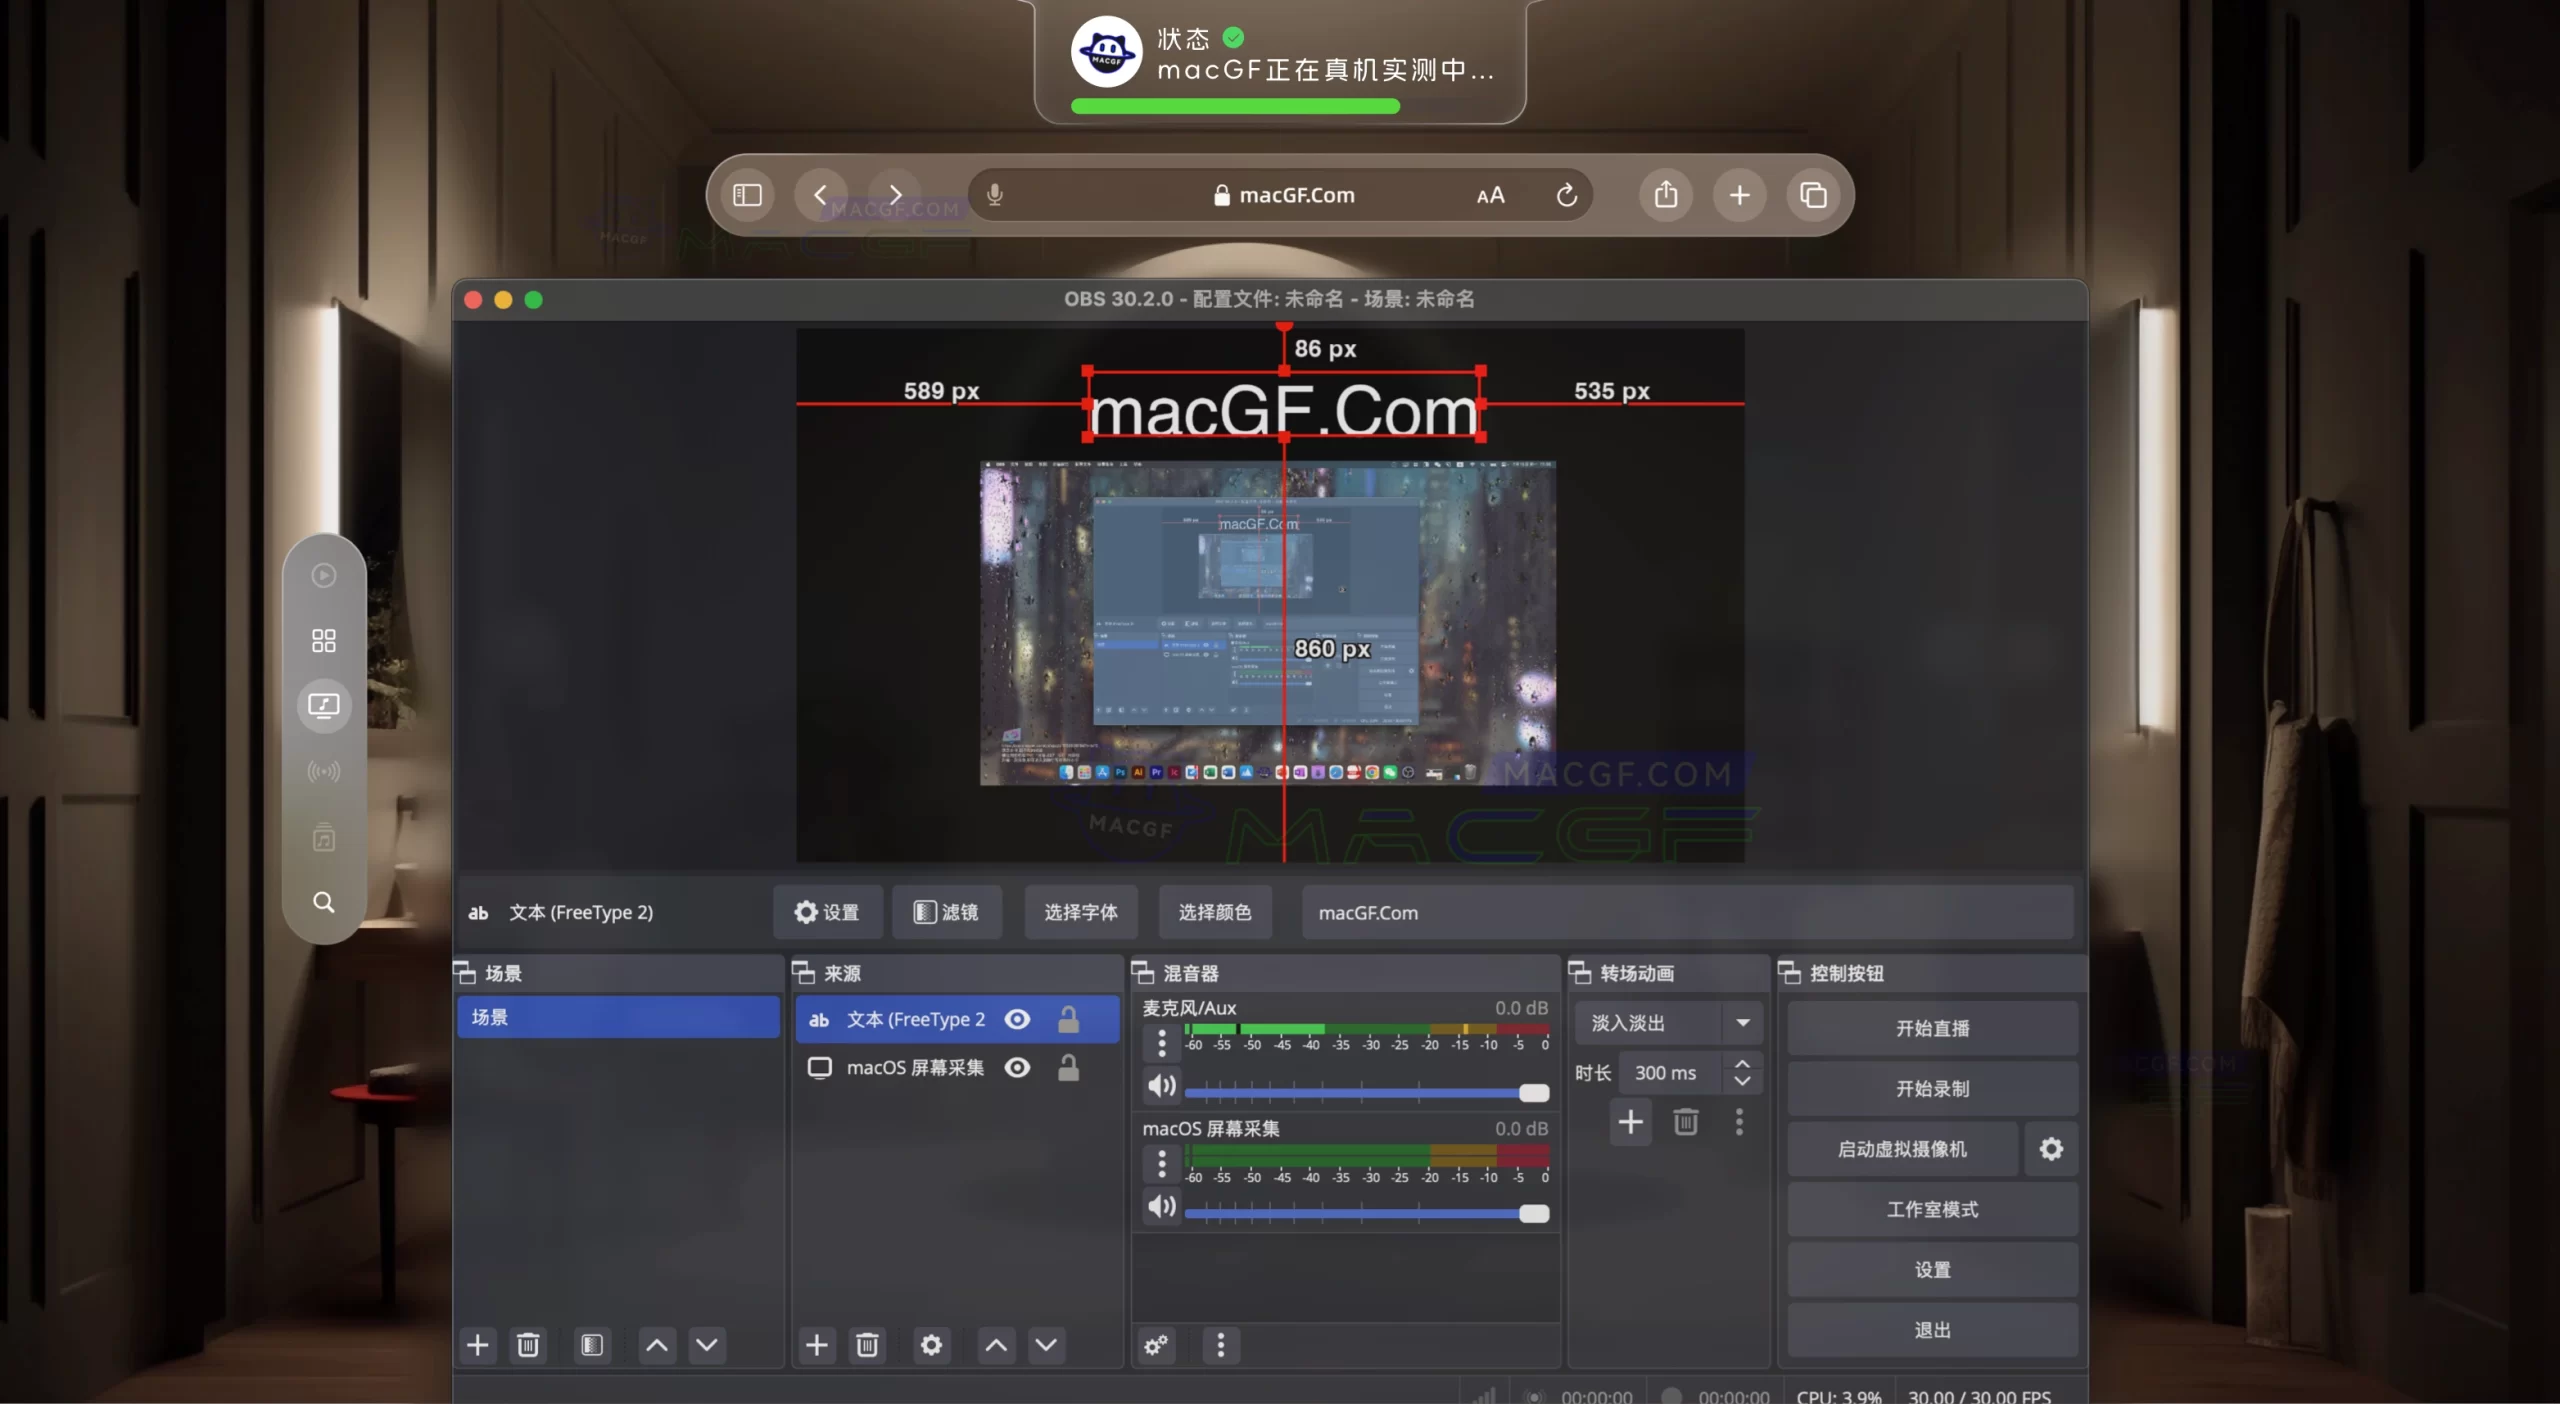Open source properties via the gear below sources

(x=931, y=1345)
